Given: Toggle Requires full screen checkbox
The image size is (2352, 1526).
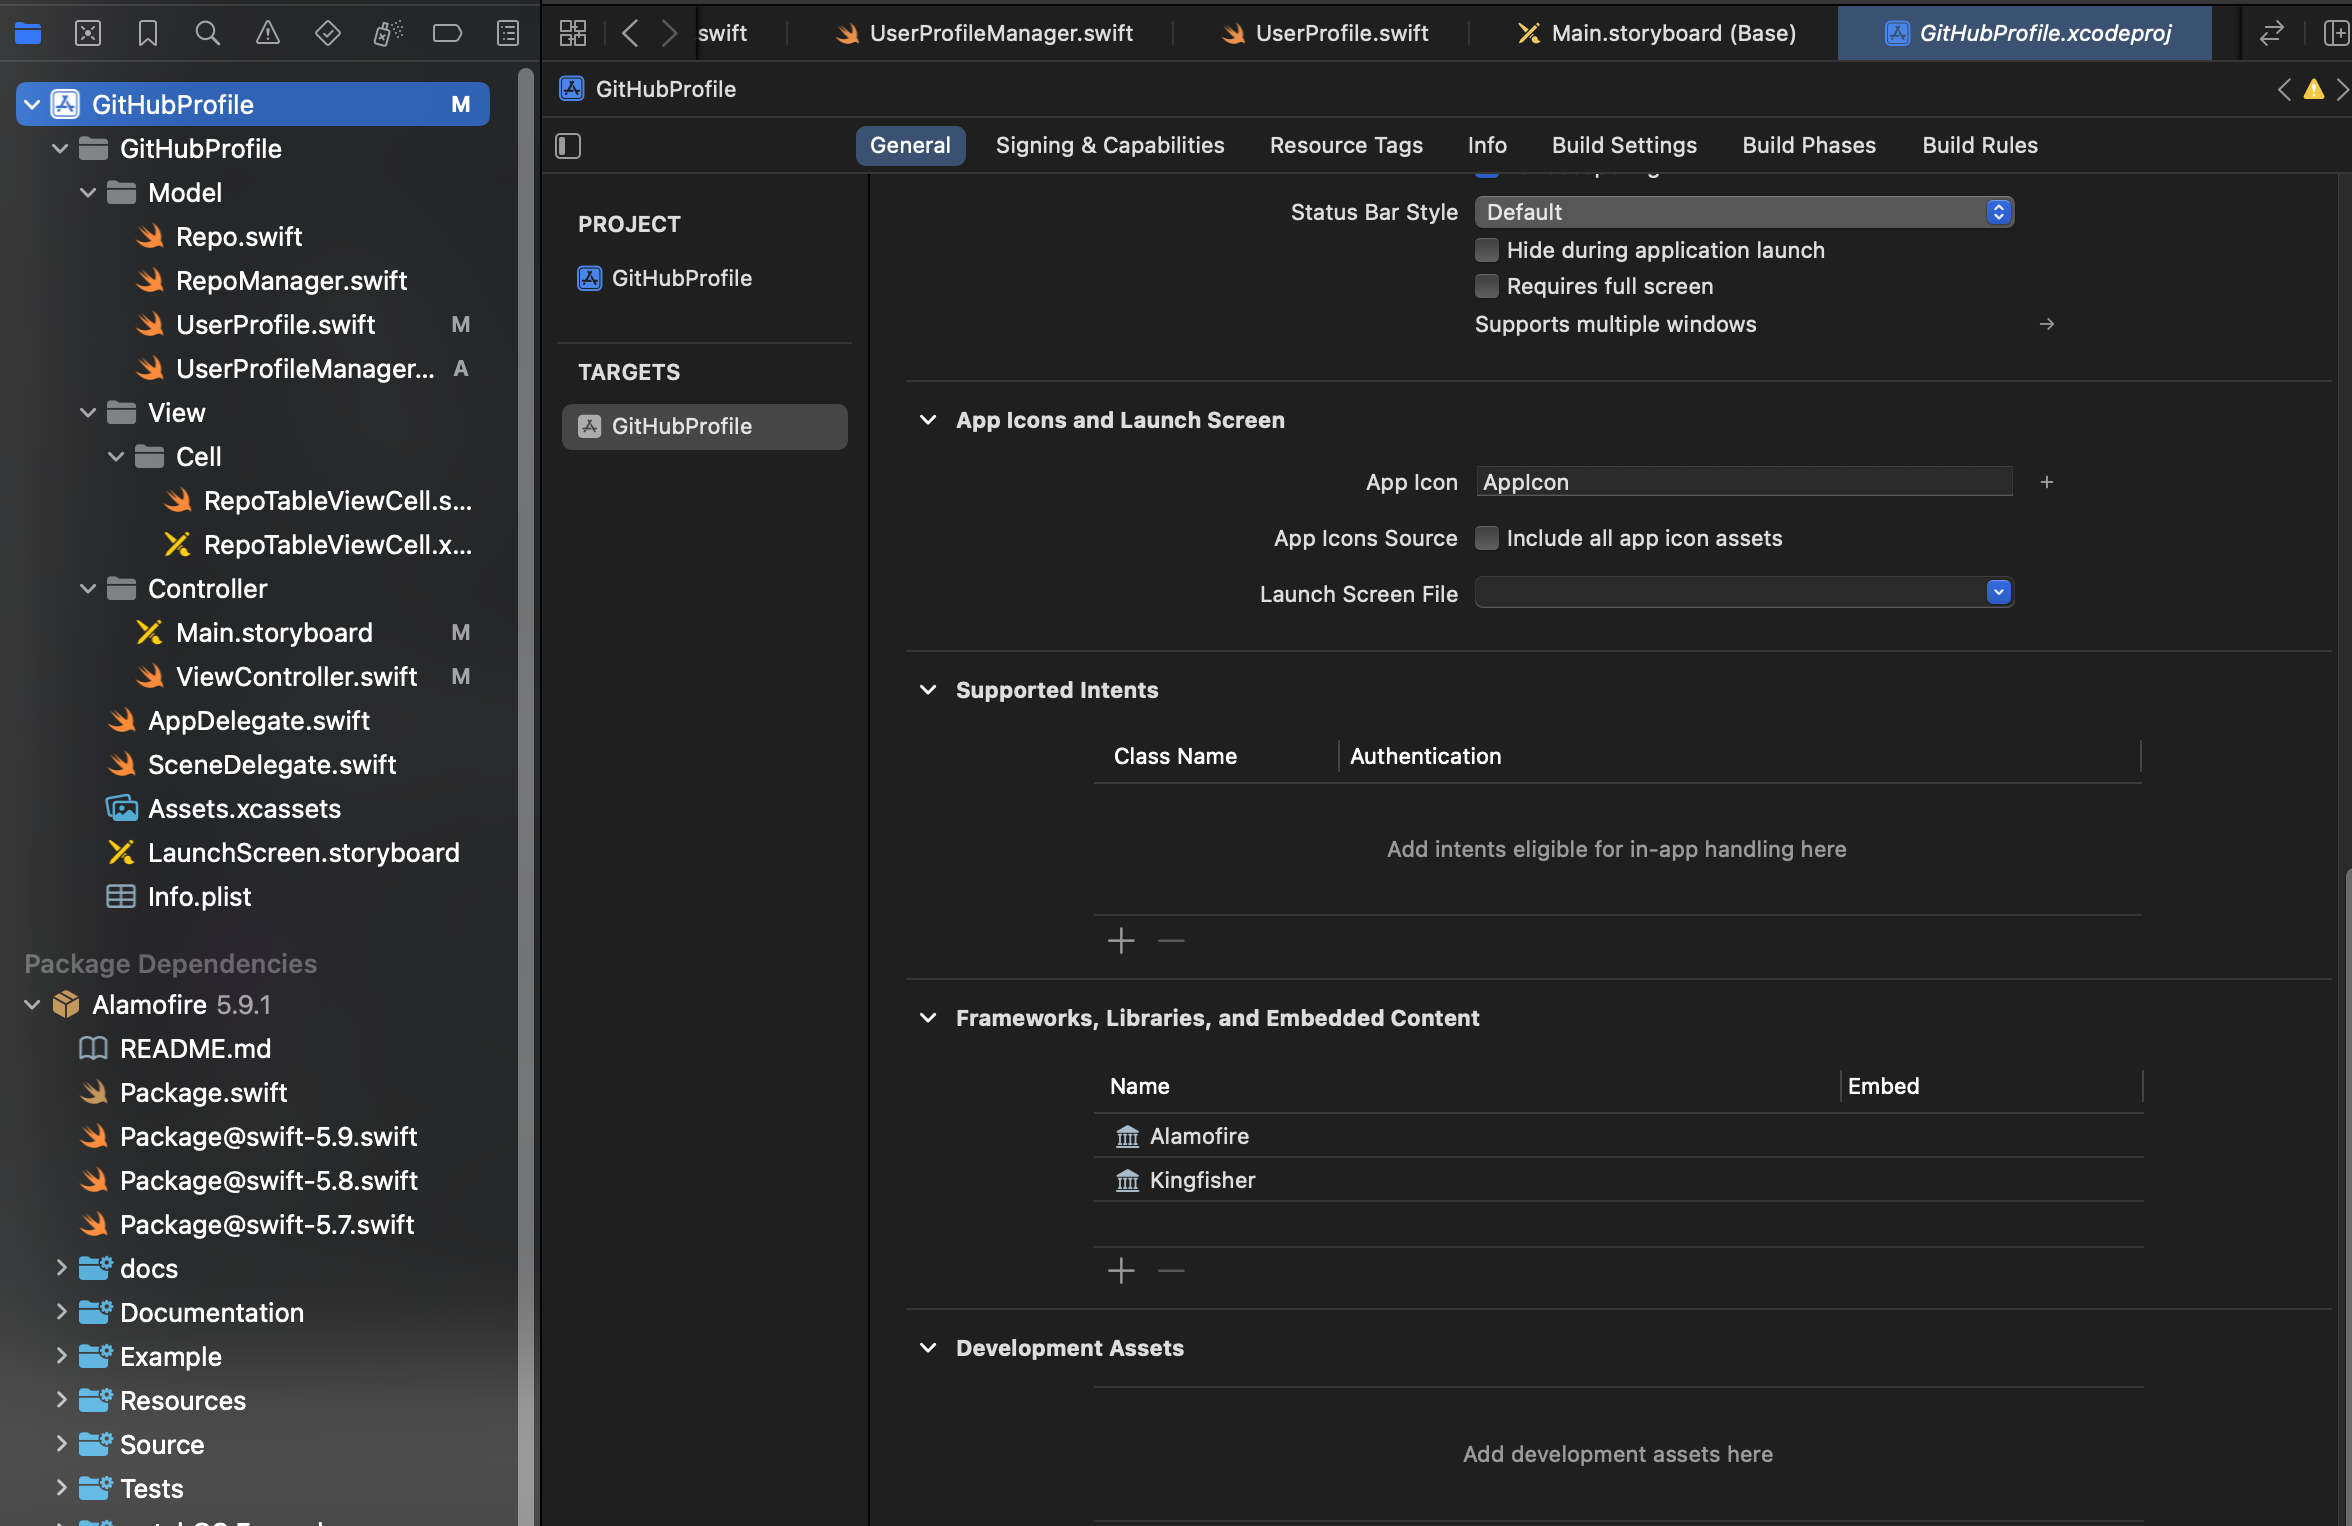Looking at the screenshot, I should 1487,286.
